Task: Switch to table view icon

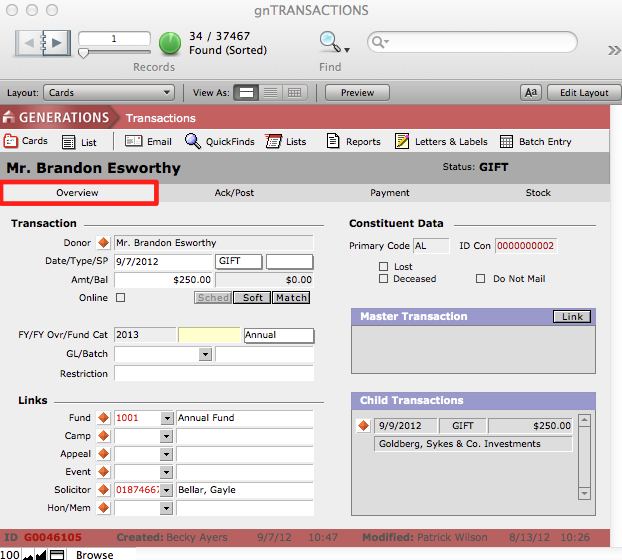Action: click(x=295, y=93)
